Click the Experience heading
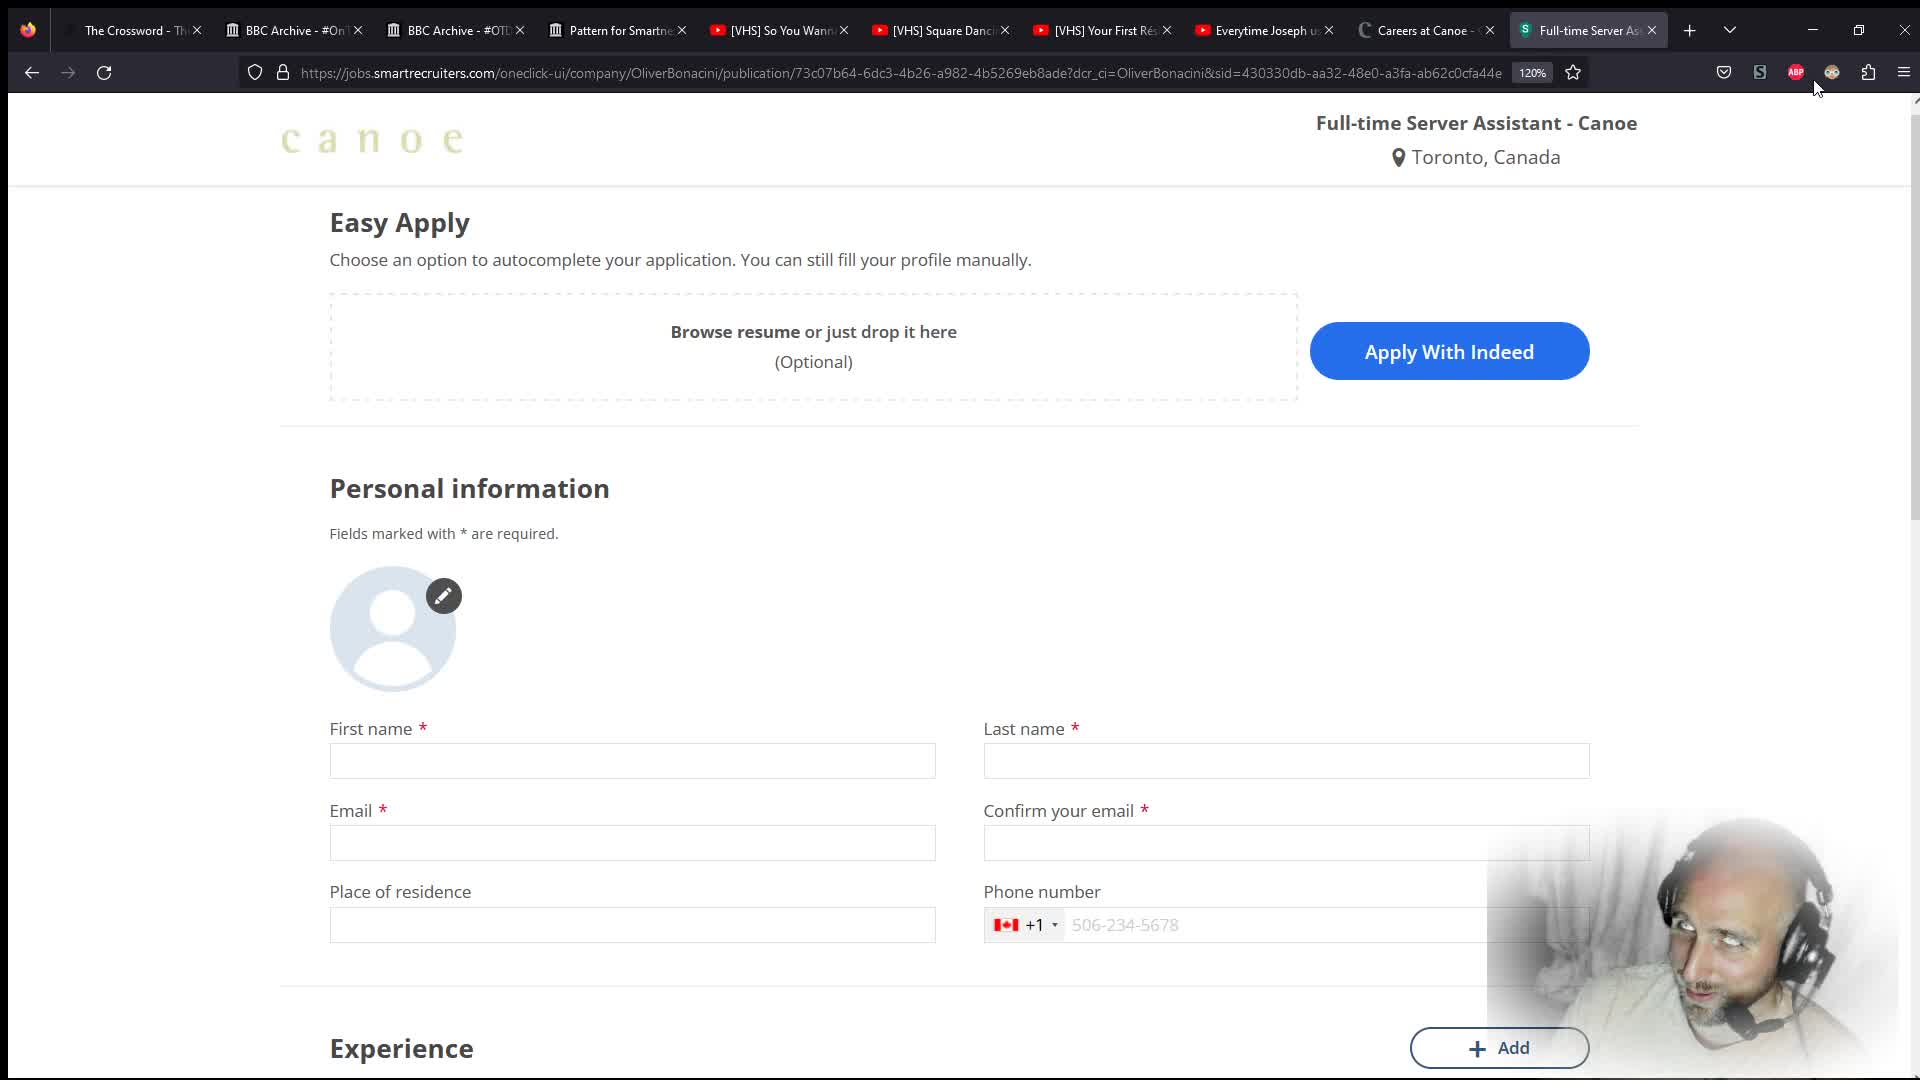 point(401,1049)
